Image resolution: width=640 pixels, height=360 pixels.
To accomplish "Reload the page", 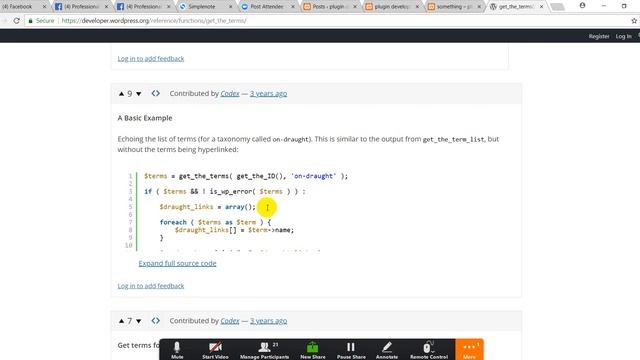I will pos(16,20).
